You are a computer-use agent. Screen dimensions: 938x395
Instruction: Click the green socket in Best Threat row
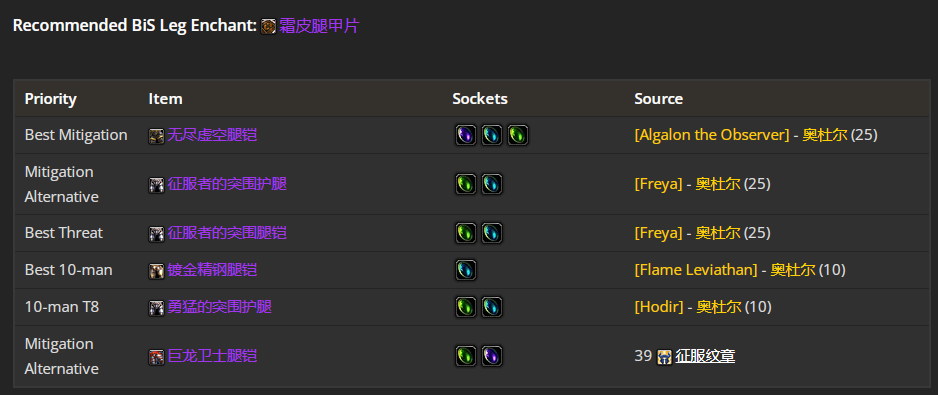[465, 233]
